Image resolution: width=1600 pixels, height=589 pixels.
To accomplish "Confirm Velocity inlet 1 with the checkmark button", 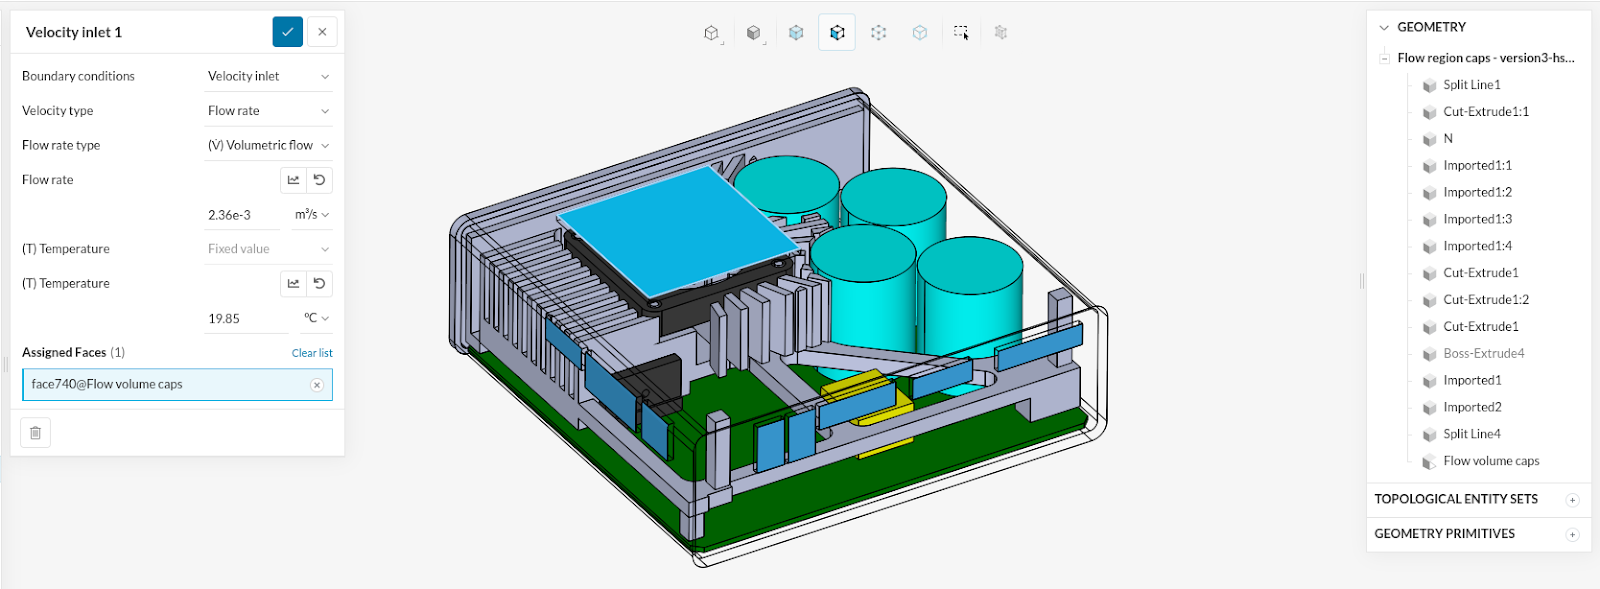I will (287, 32).
